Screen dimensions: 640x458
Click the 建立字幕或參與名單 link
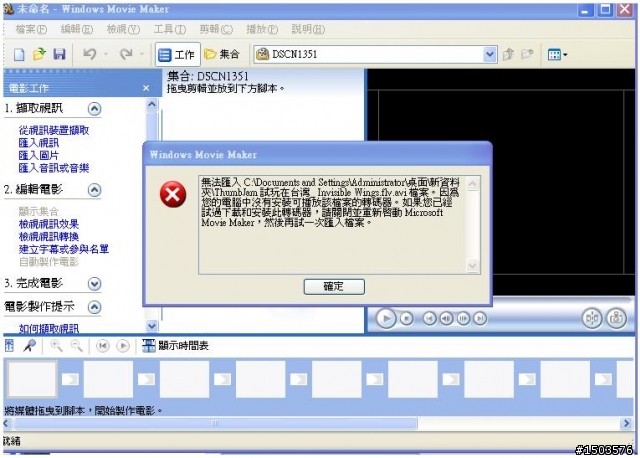(64, 249)
